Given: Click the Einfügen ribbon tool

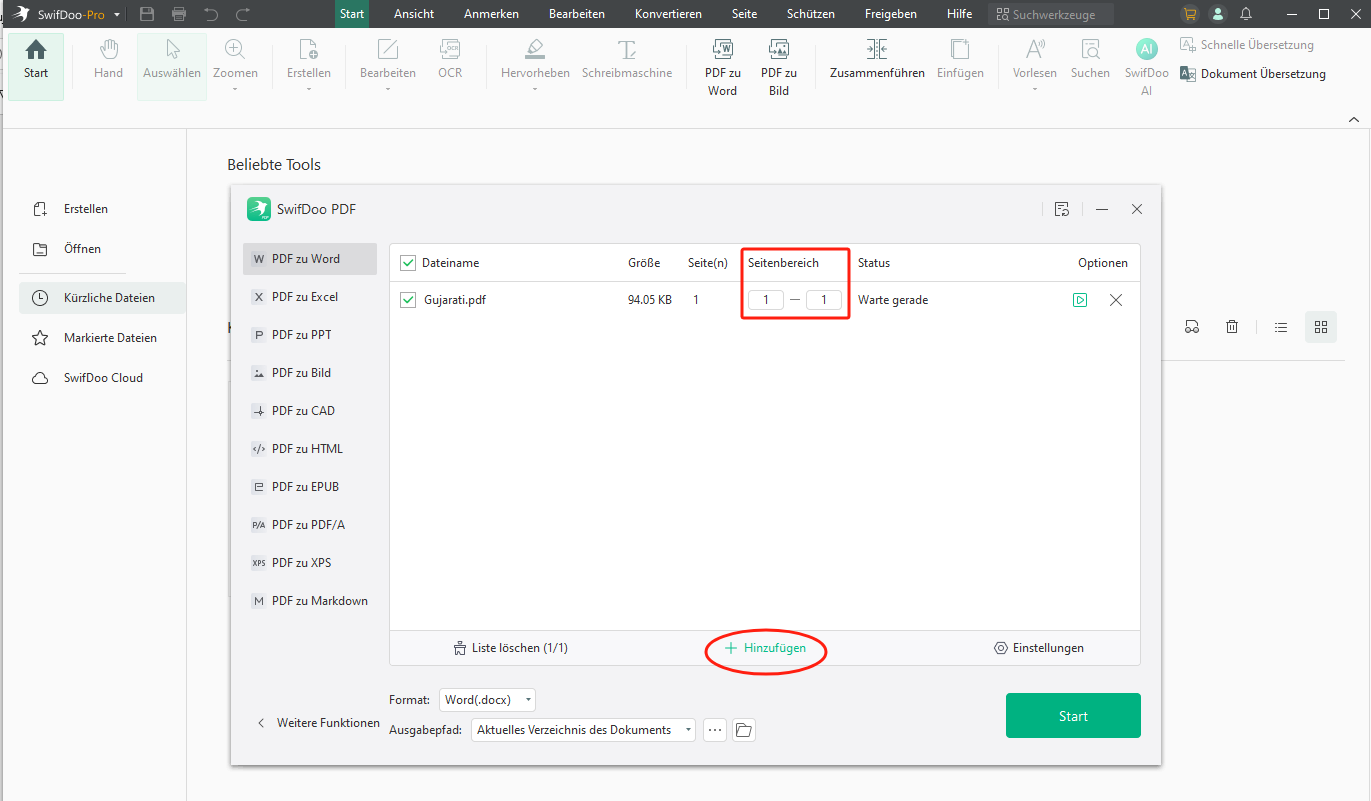Looking at the screenshot, I should [960, 60].
